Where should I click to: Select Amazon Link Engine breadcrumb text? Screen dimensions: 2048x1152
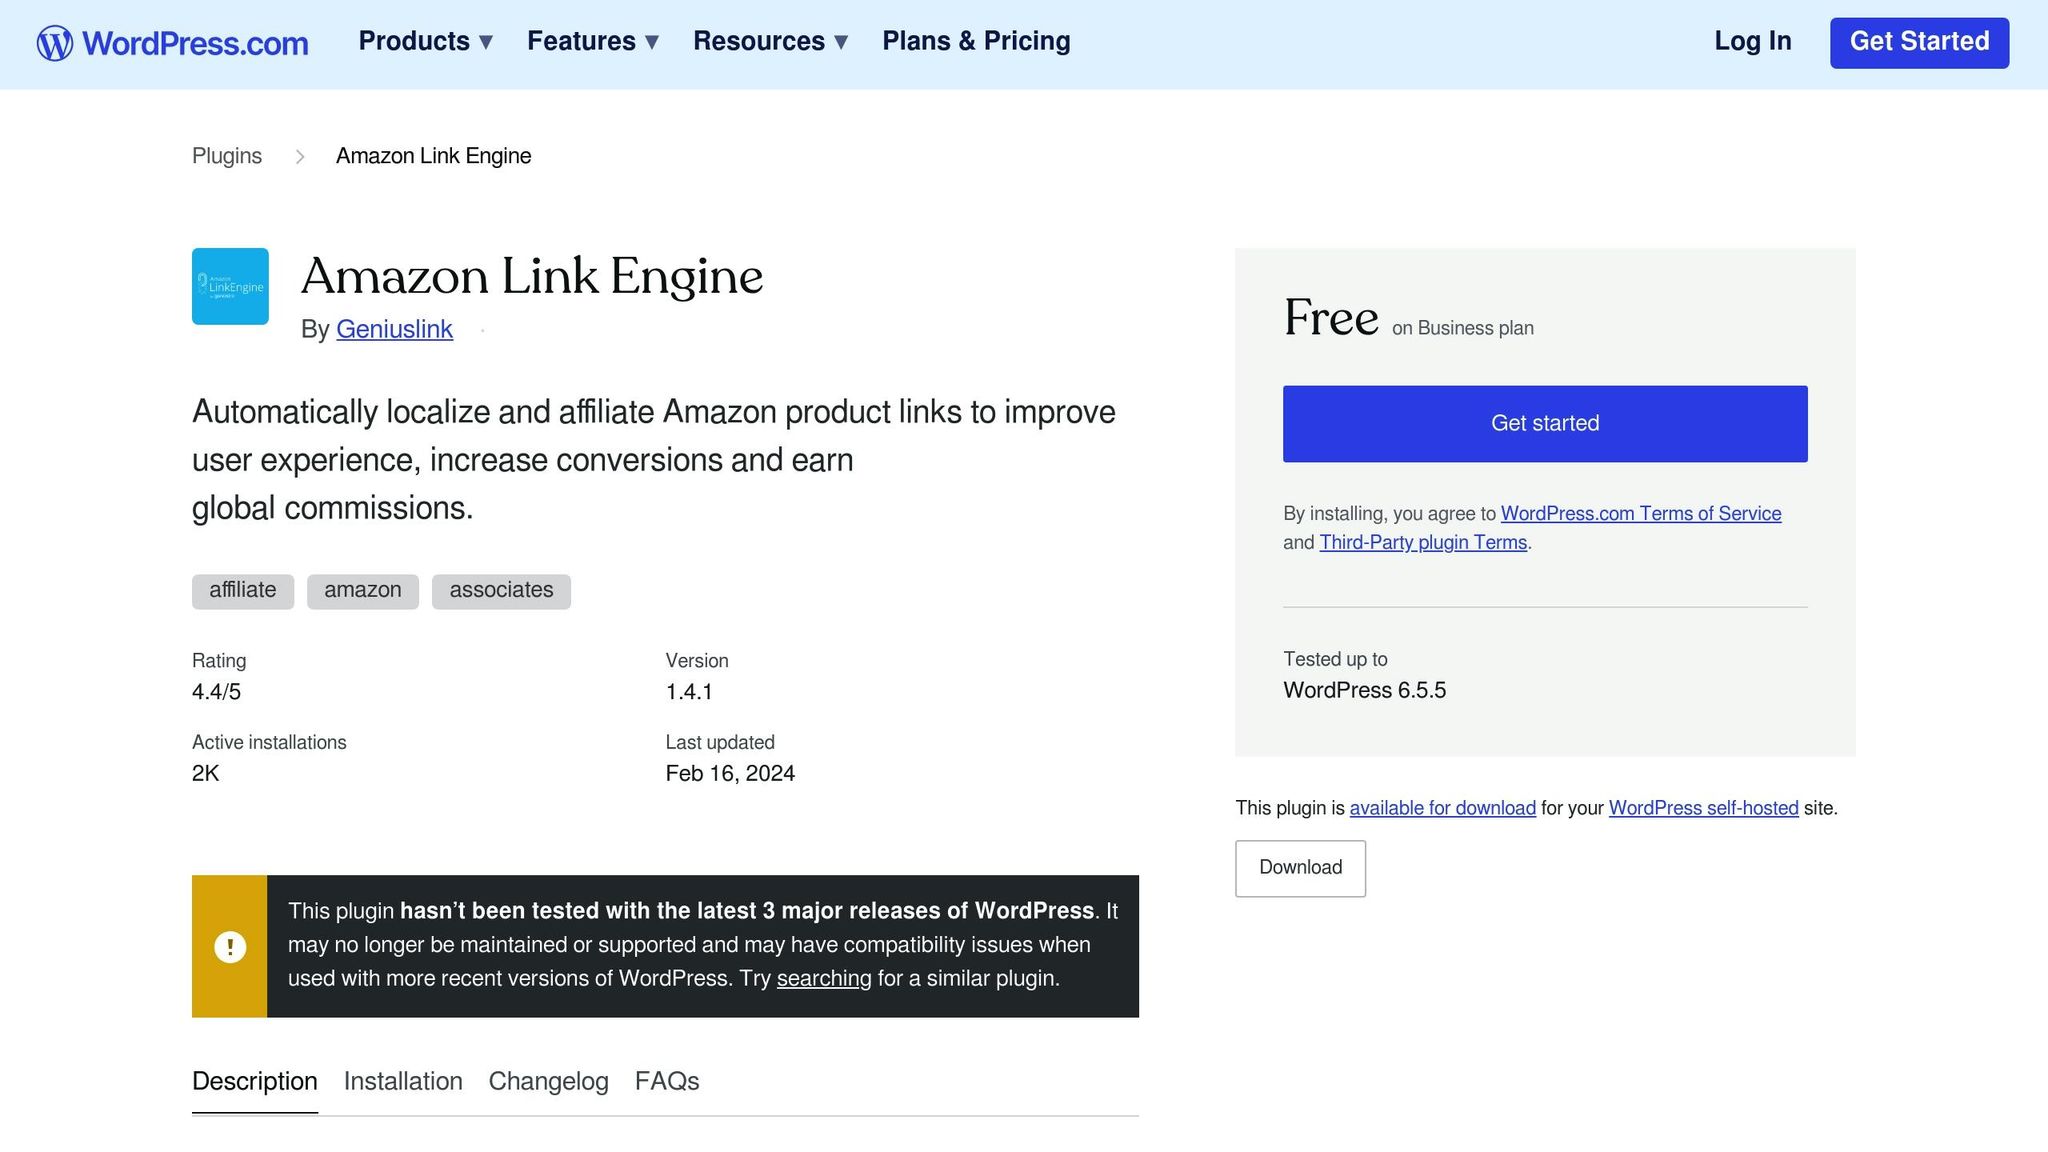pos(433,156)
